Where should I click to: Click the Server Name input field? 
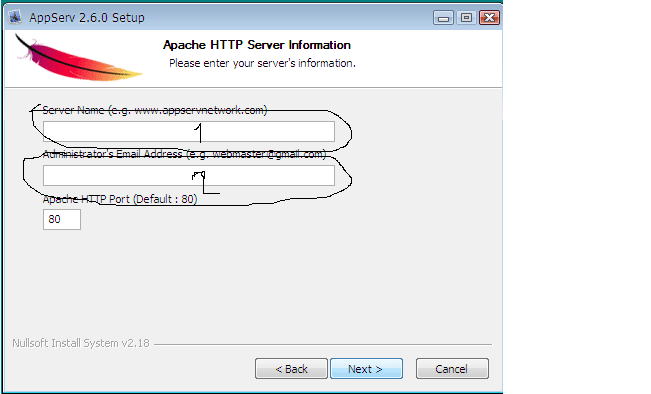188,132
